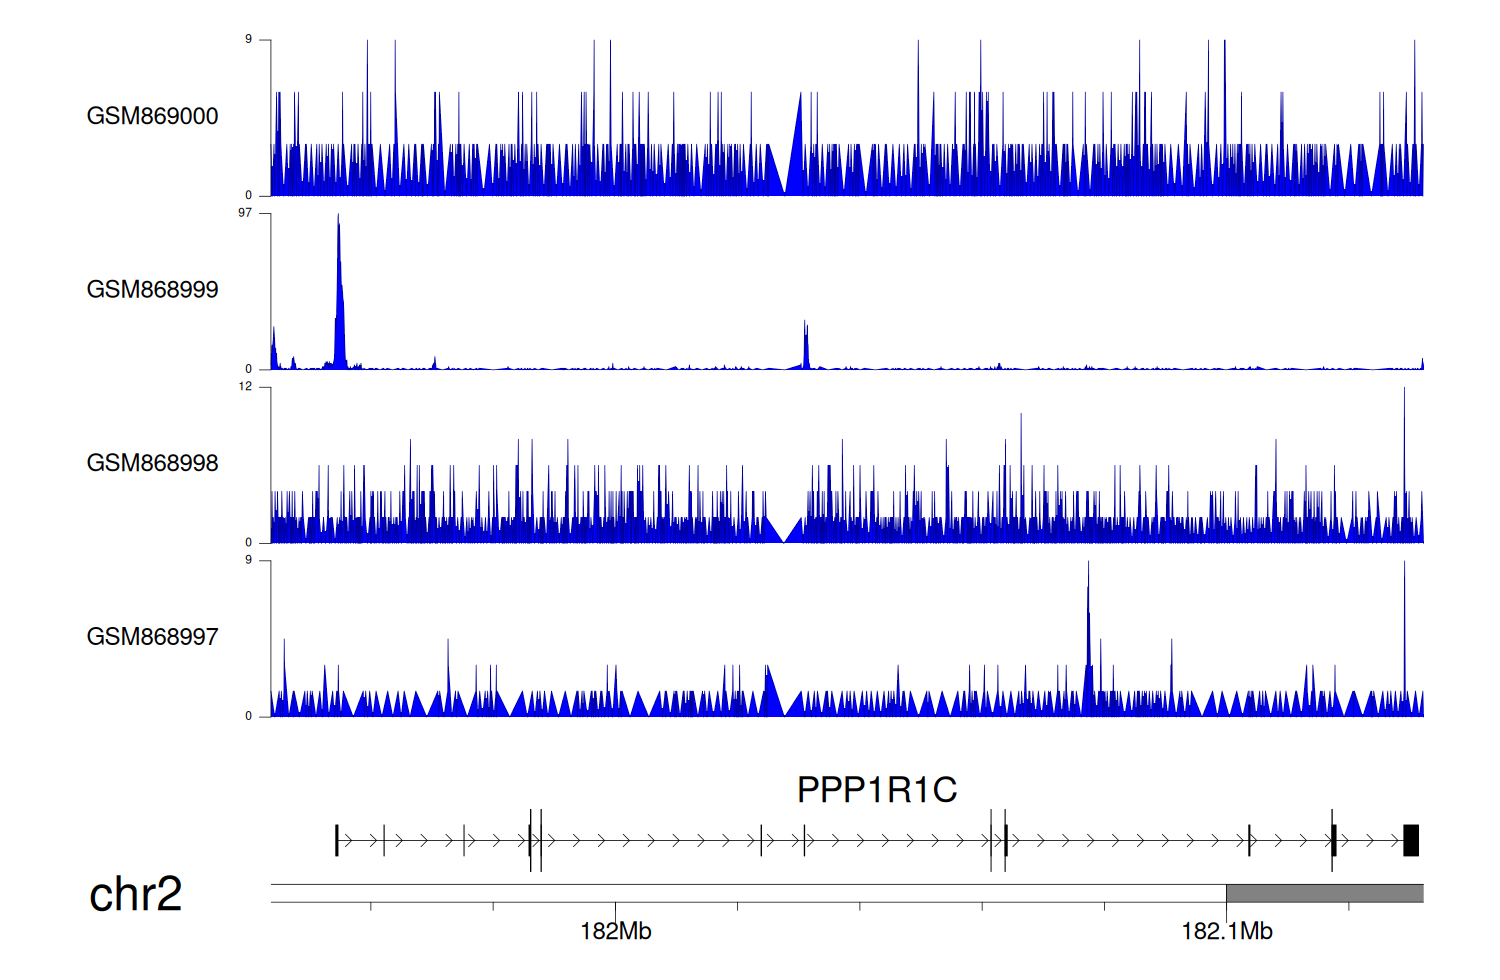
Task: Select the GSM868999 track label
Action: tap(152, 290)
